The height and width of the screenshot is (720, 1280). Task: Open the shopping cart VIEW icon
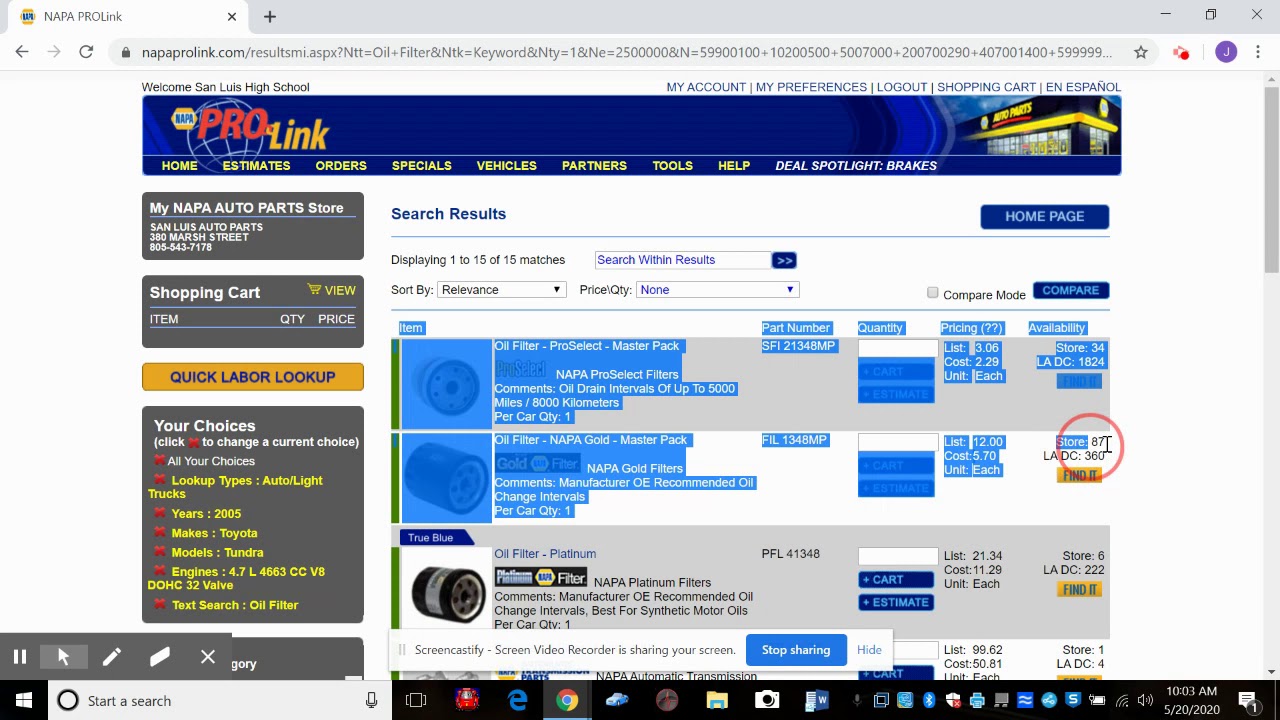[331, 290]
